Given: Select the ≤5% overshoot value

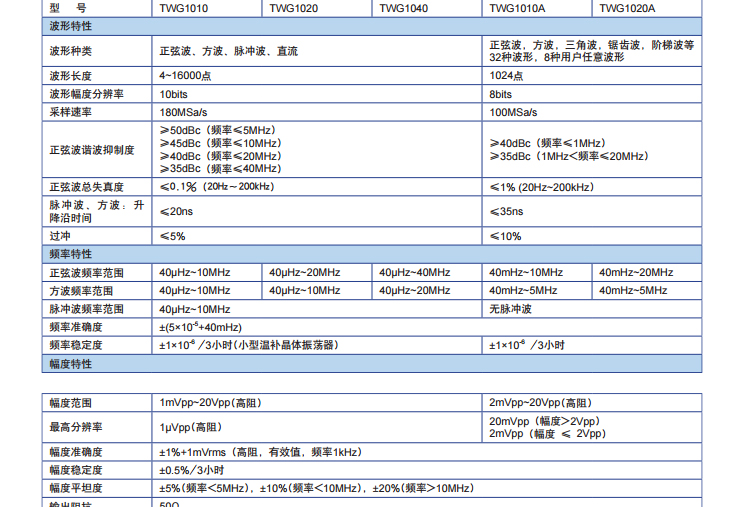Looking at the screenshot, I should pyautogui.click(x=172, y=236).
